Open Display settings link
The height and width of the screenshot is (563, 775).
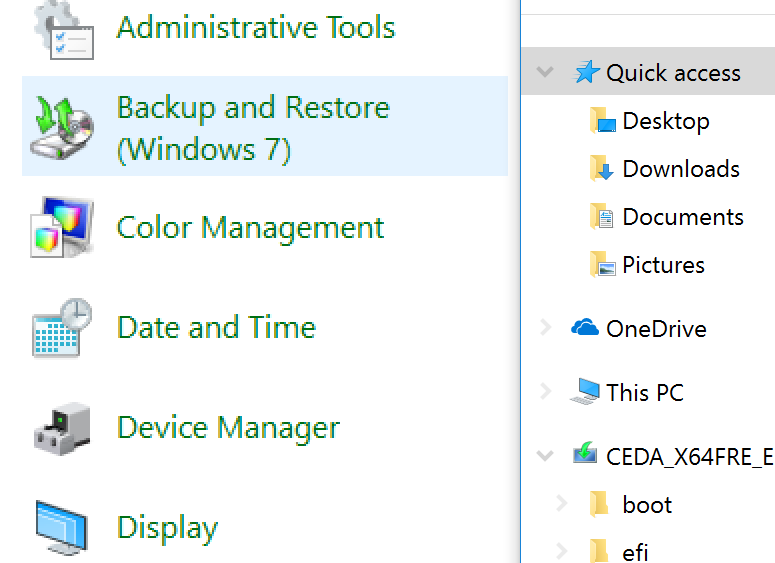(167, 528)
